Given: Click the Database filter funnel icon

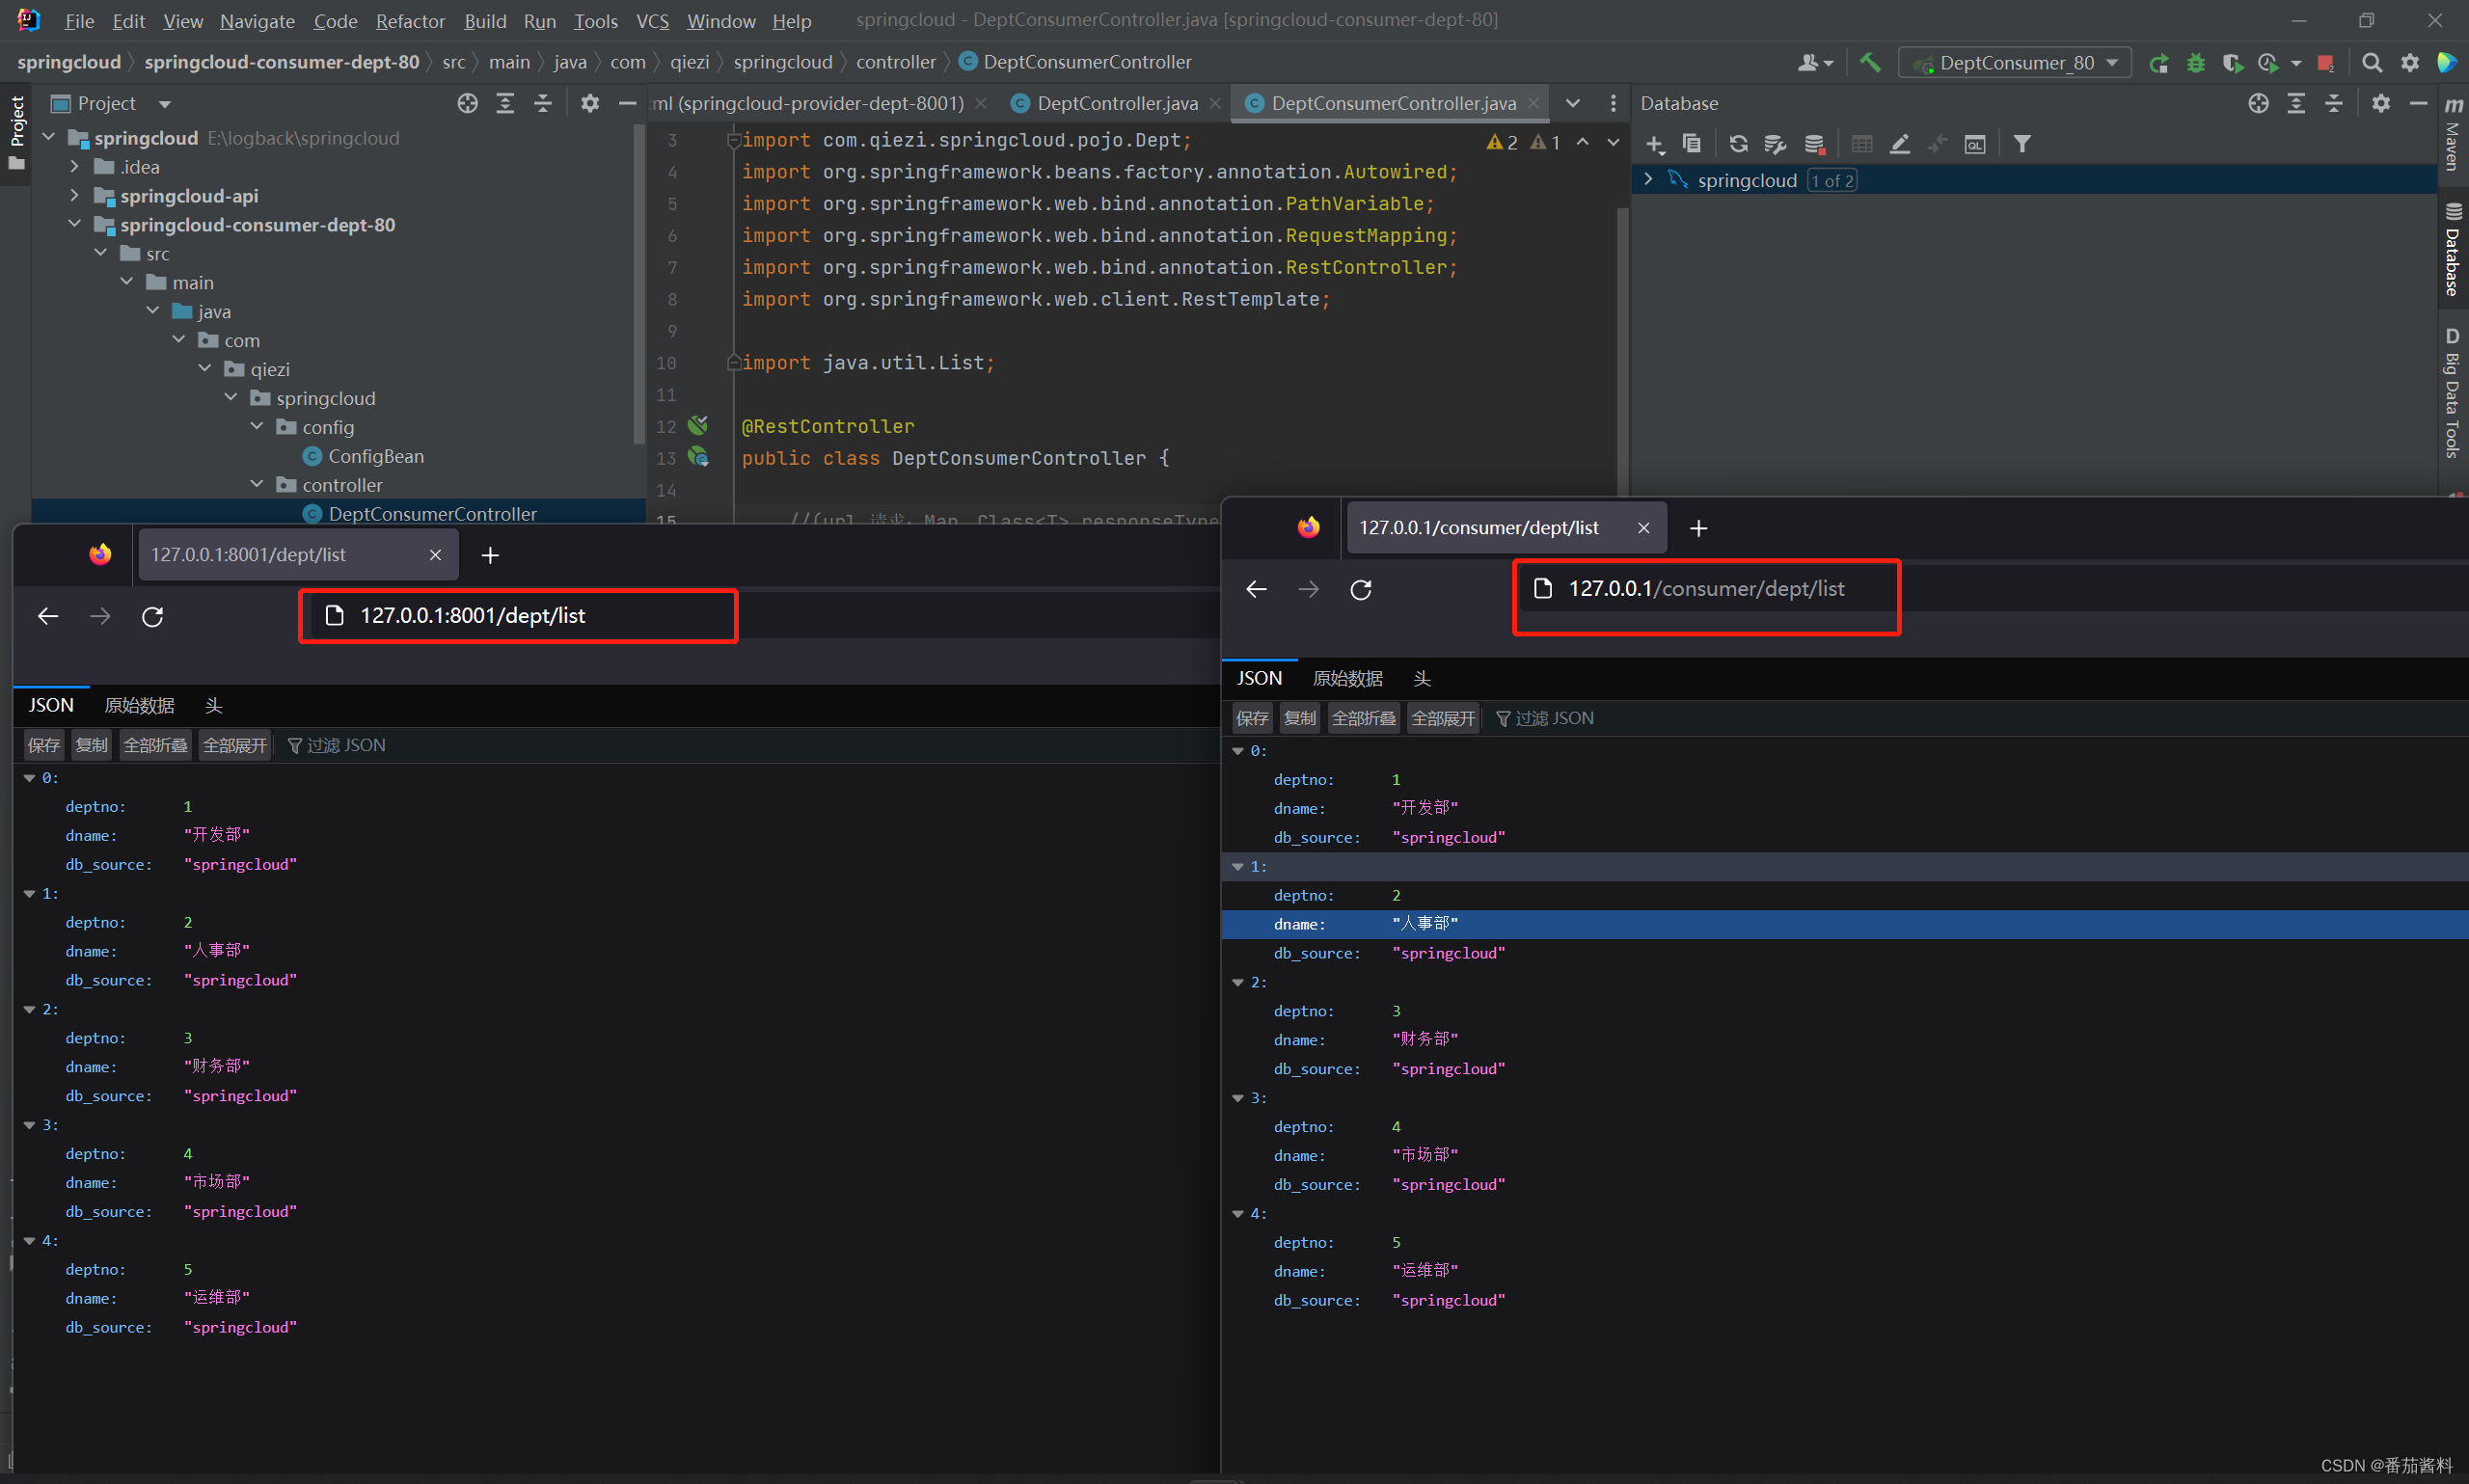Looking at the screenshot, I should pyautogui.click(x=2022, y=144).
